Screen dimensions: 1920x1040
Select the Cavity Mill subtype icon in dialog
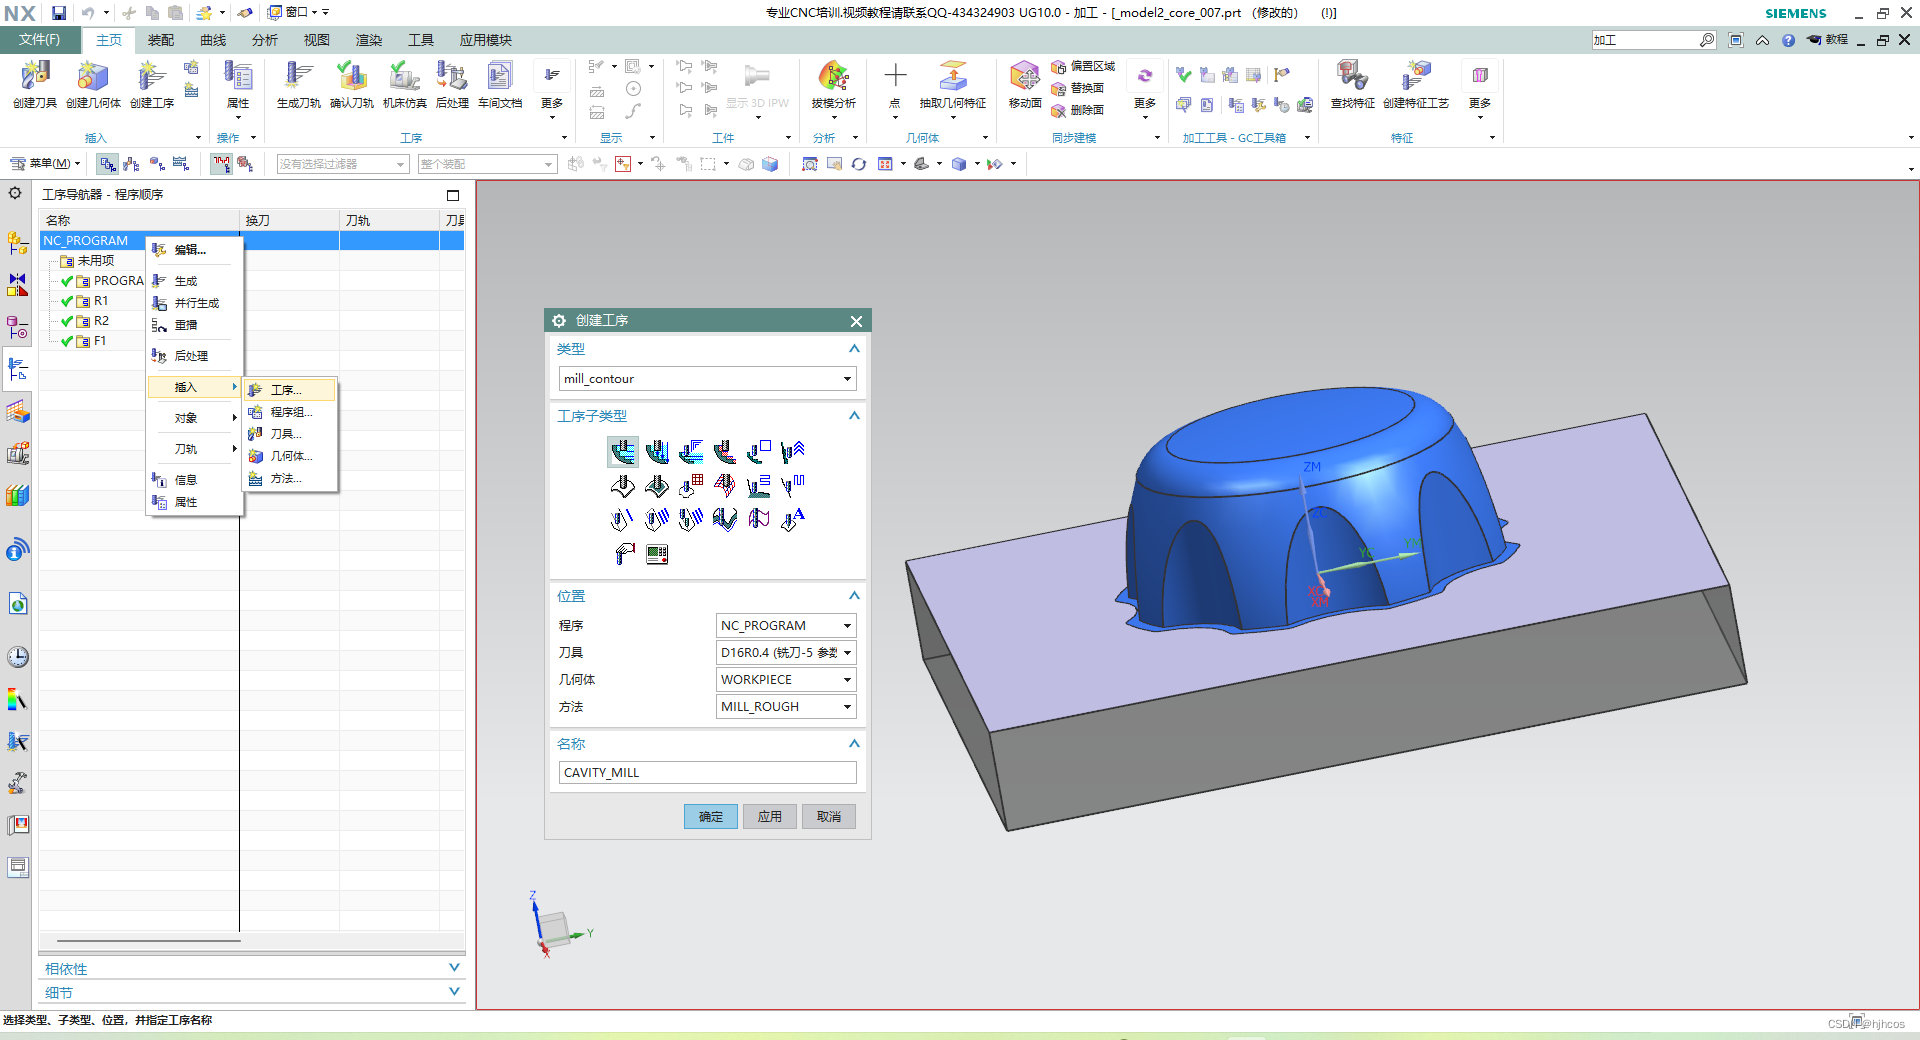[x=623, y=452]
